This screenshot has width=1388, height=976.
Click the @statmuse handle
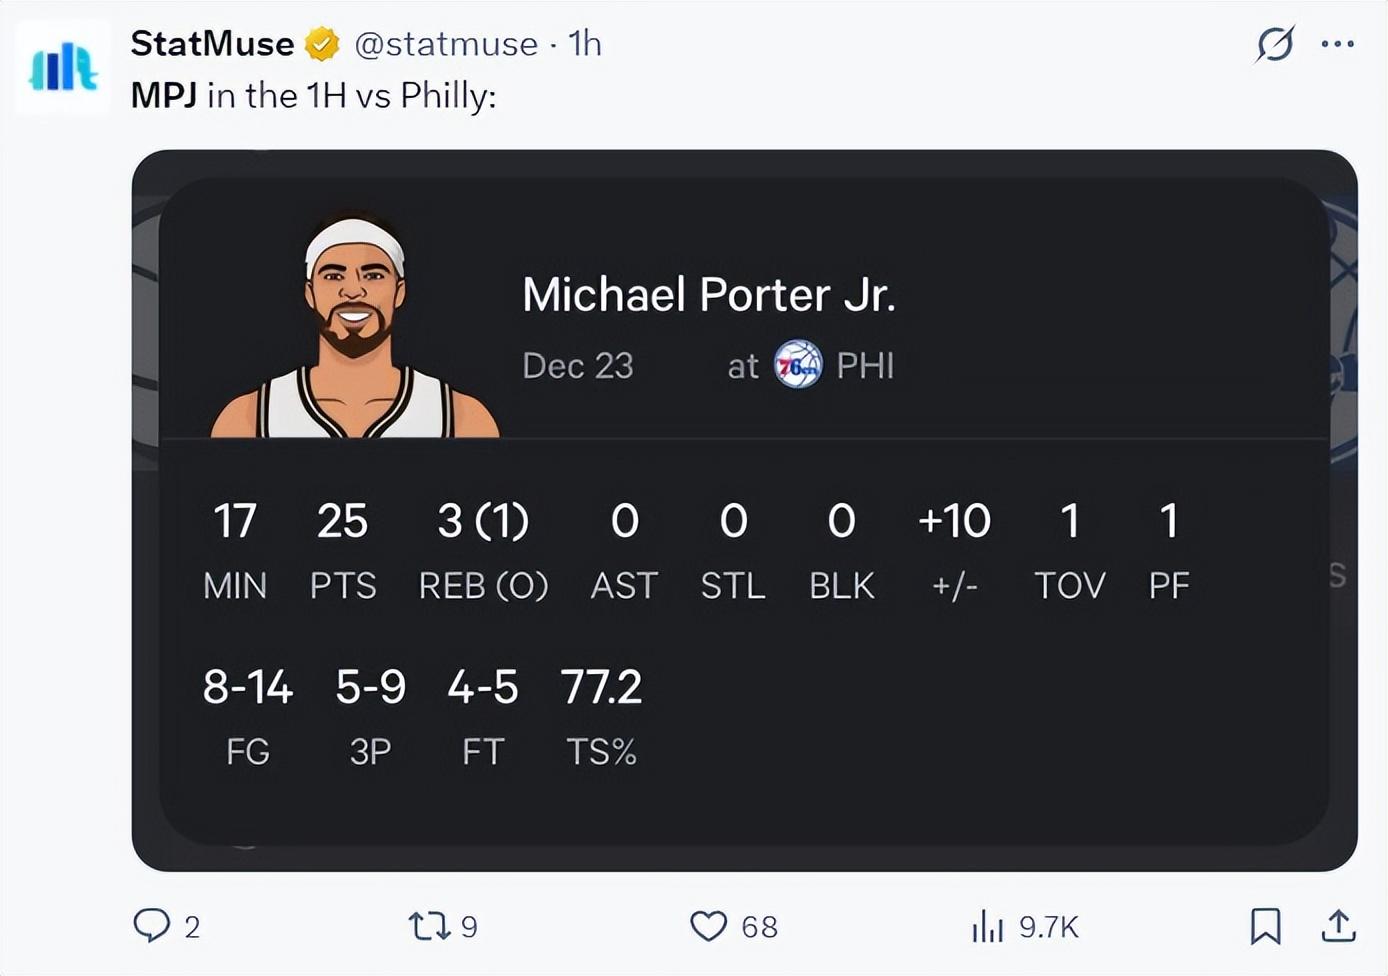click(446, 44)
